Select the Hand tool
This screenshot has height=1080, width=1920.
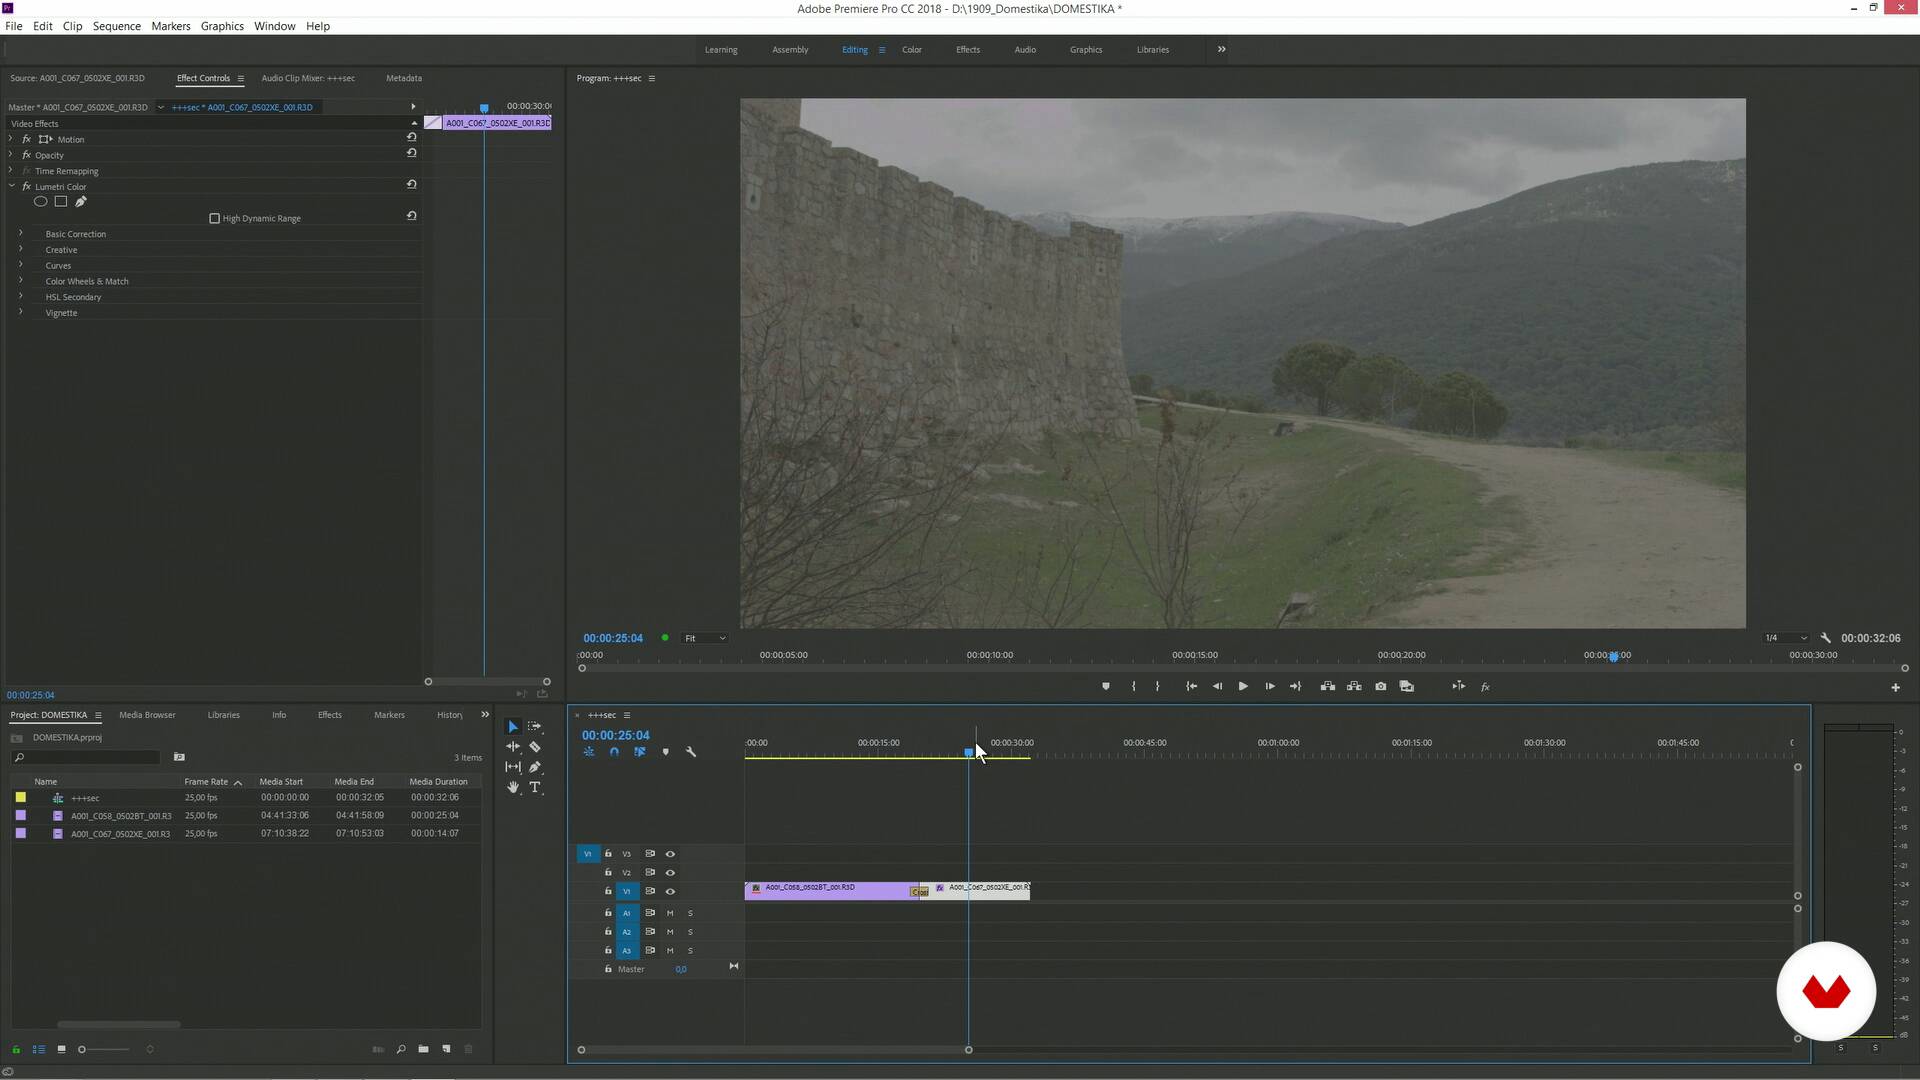(513, 788)
